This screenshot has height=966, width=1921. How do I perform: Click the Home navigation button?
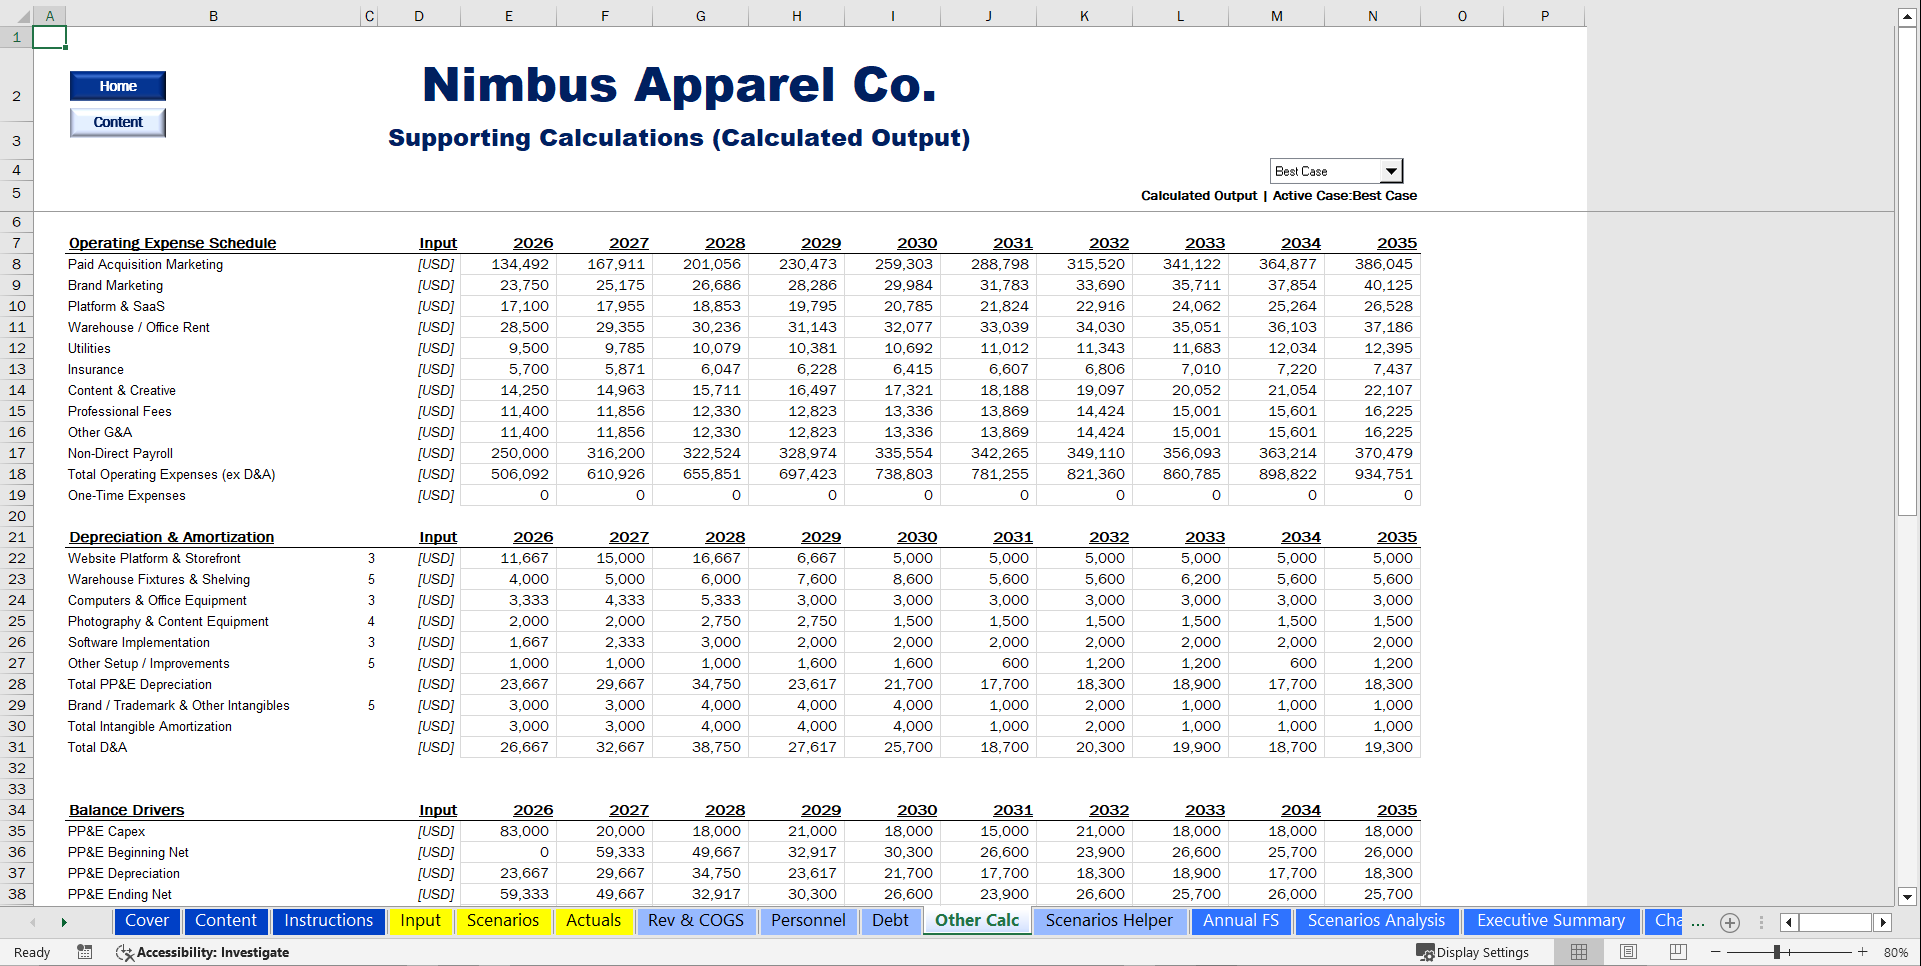pos(117,86)
